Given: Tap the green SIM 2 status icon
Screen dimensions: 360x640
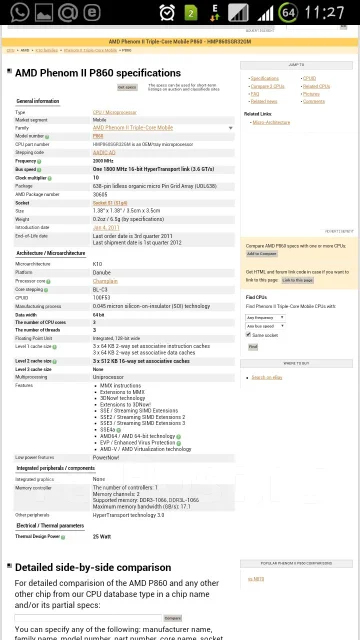Looking at the screenshot, I should point(191,13).
